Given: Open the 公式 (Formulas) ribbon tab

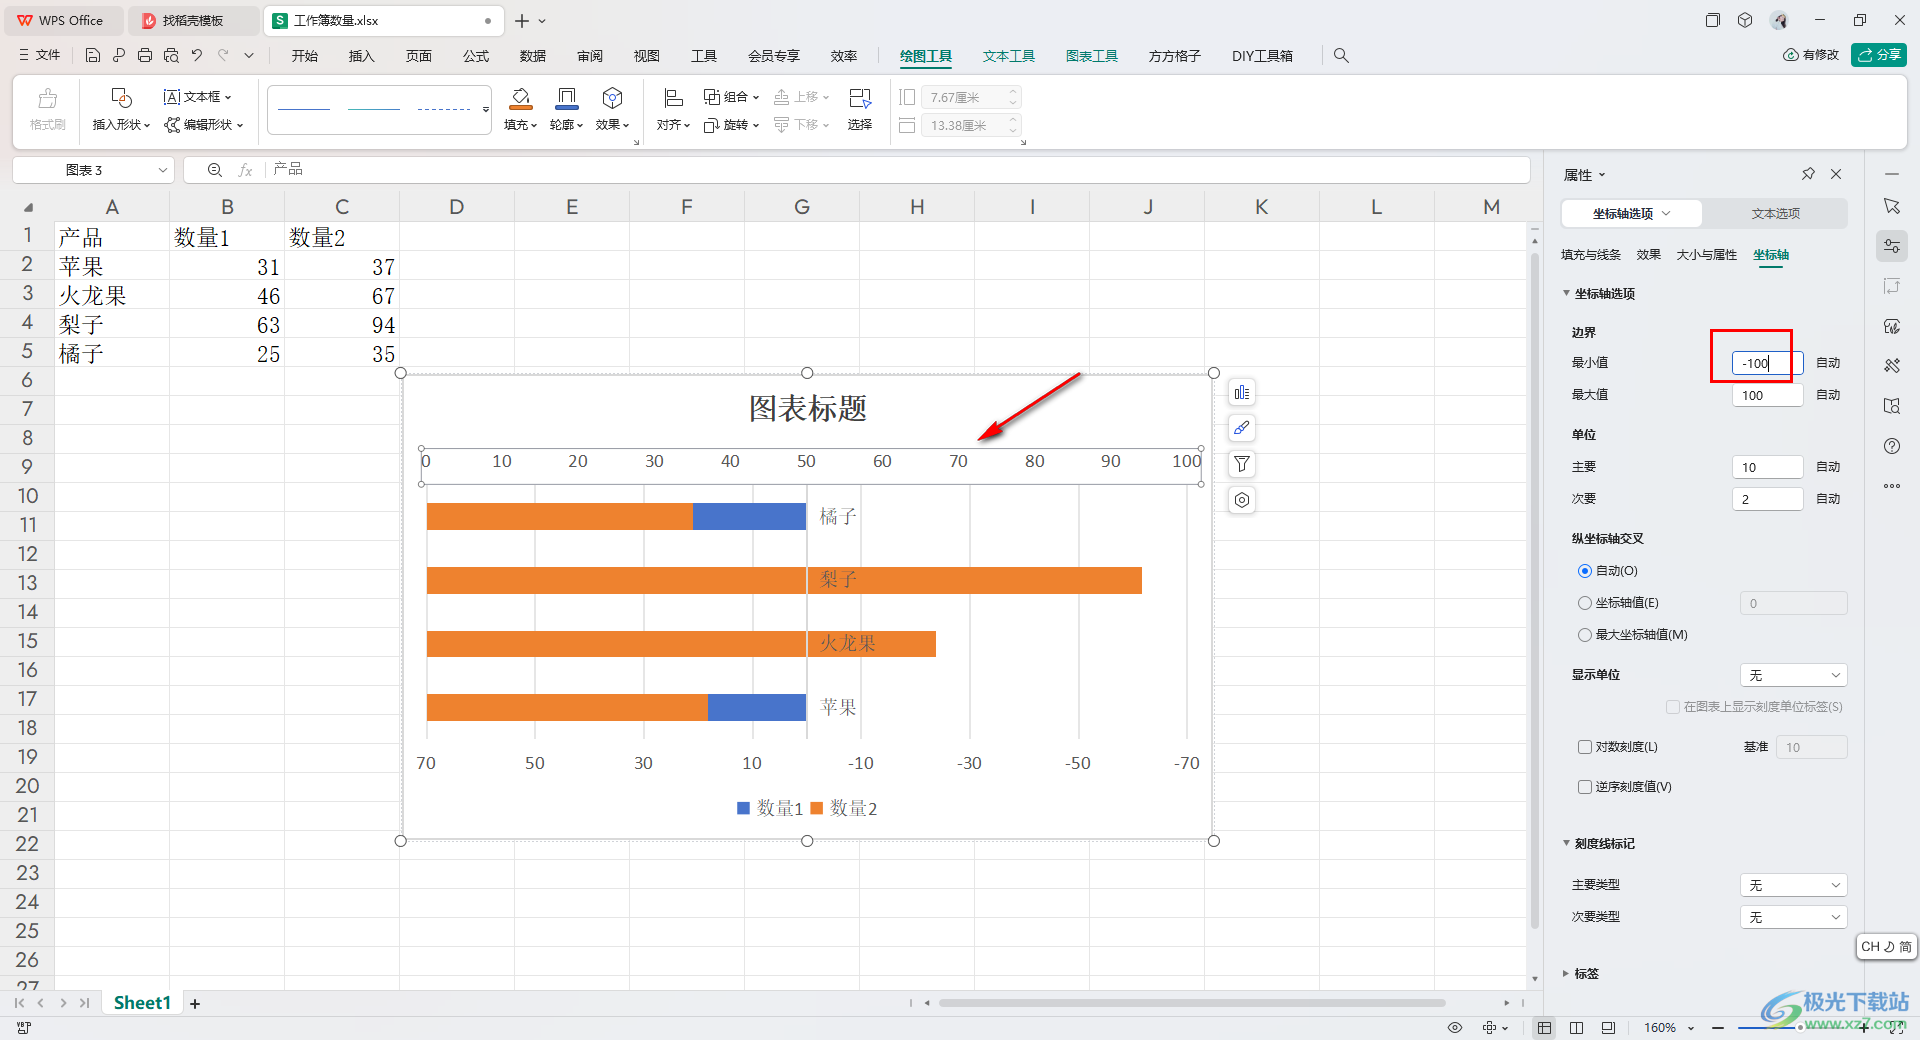Looking at the screenshot, I should (476, 56).
